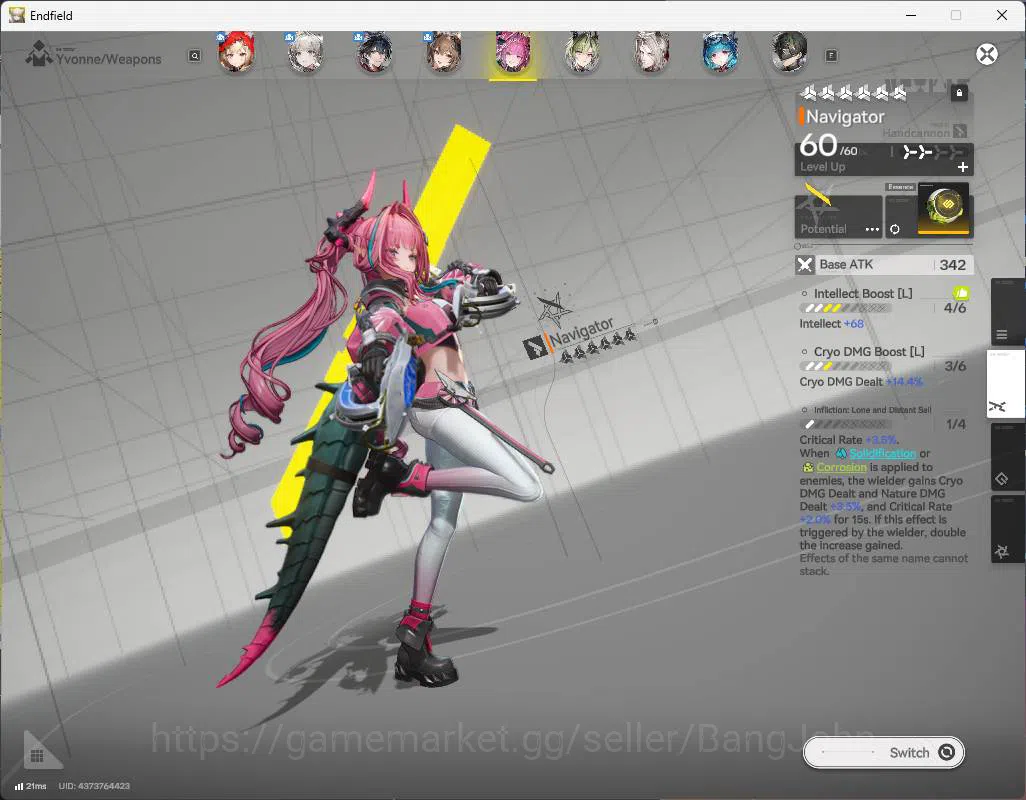The image size is (1026, 800).
Task: Click the Endfield app icon in title bar
Action: [17, 15]
